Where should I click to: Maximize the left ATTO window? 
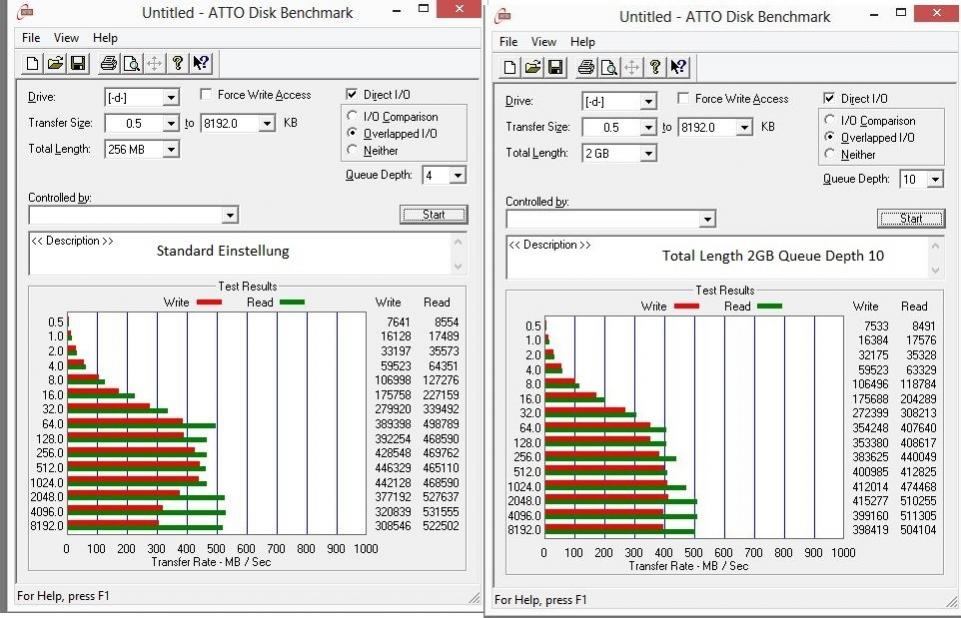click(x=424, y=9)
